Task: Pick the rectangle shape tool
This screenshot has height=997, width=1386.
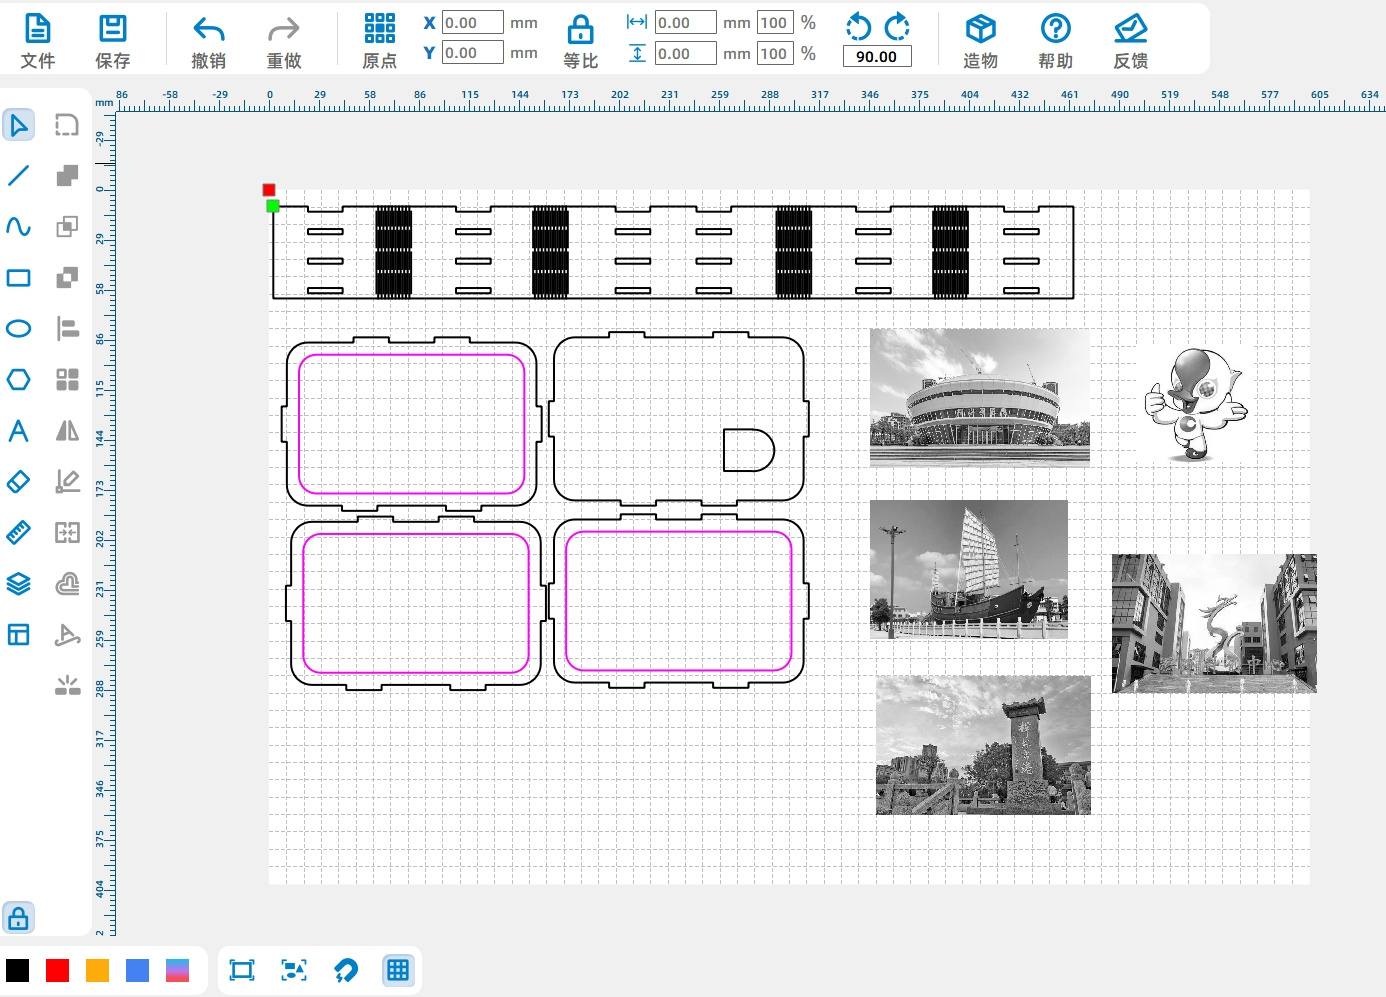Action: click(x=18, y=278)
